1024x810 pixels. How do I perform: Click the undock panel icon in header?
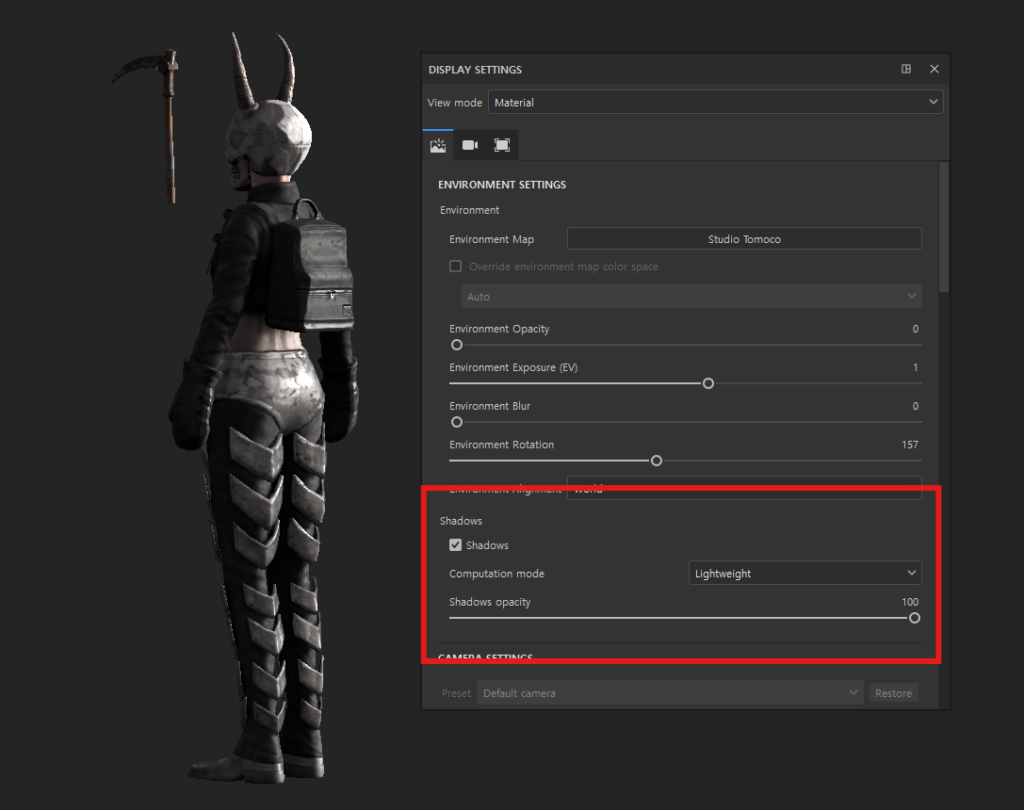pyautogui.click(x=906, y=69)
